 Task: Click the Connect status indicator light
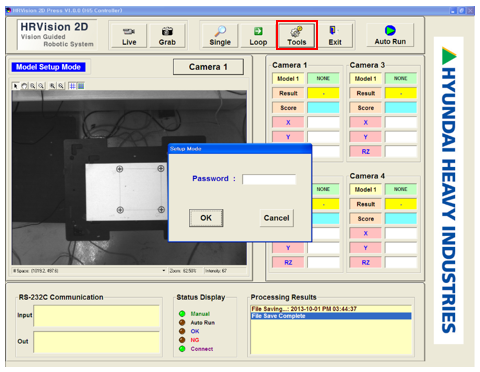pos(182,349)
